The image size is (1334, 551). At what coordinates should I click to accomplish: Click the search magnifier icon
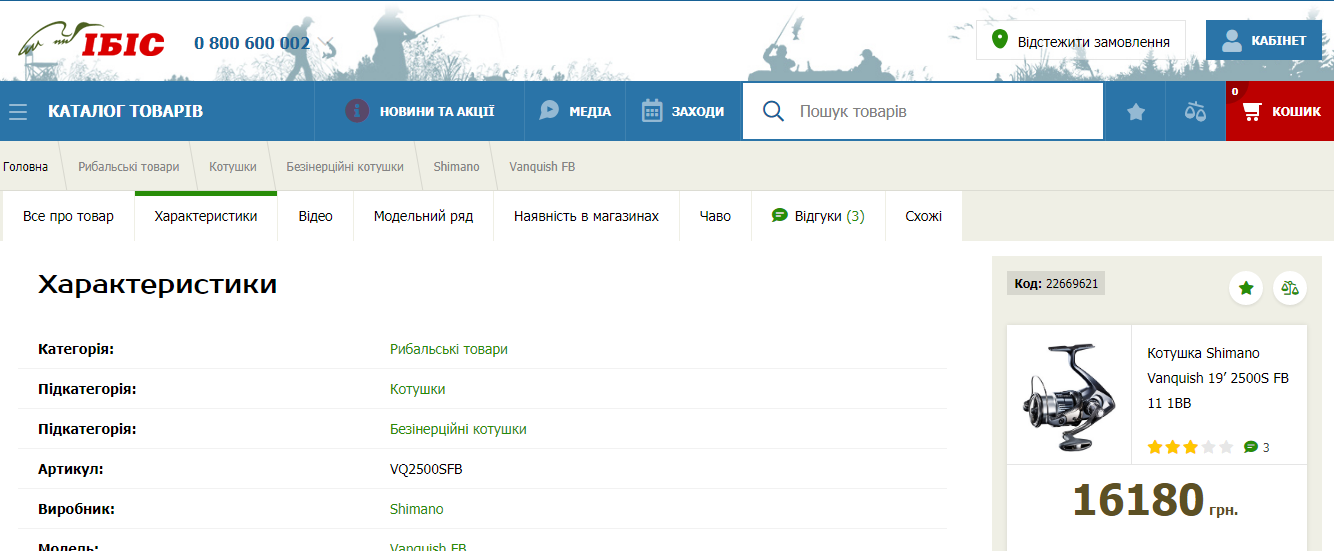(x=773, y=111)
